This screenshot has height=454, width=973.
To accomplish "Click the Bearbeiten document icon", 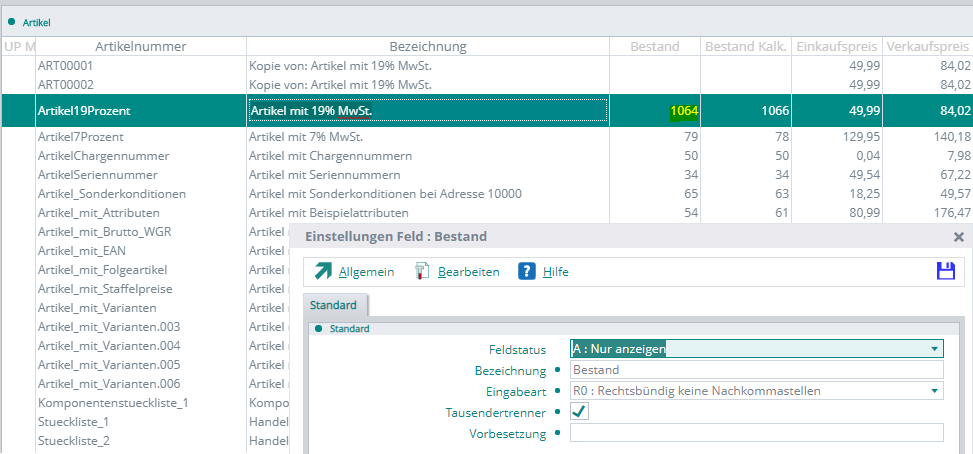I will [422, 272].
